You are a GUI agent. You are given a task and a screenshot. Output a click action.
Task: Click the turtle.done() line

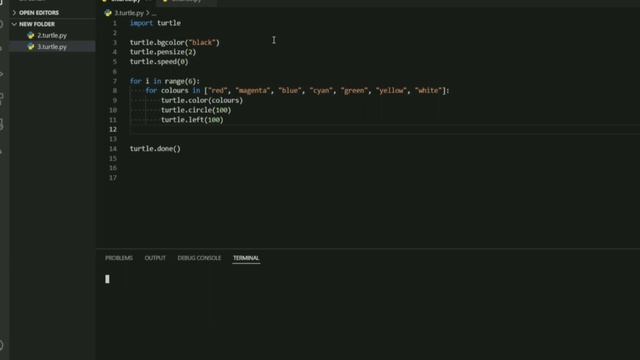tap(155, 149)
